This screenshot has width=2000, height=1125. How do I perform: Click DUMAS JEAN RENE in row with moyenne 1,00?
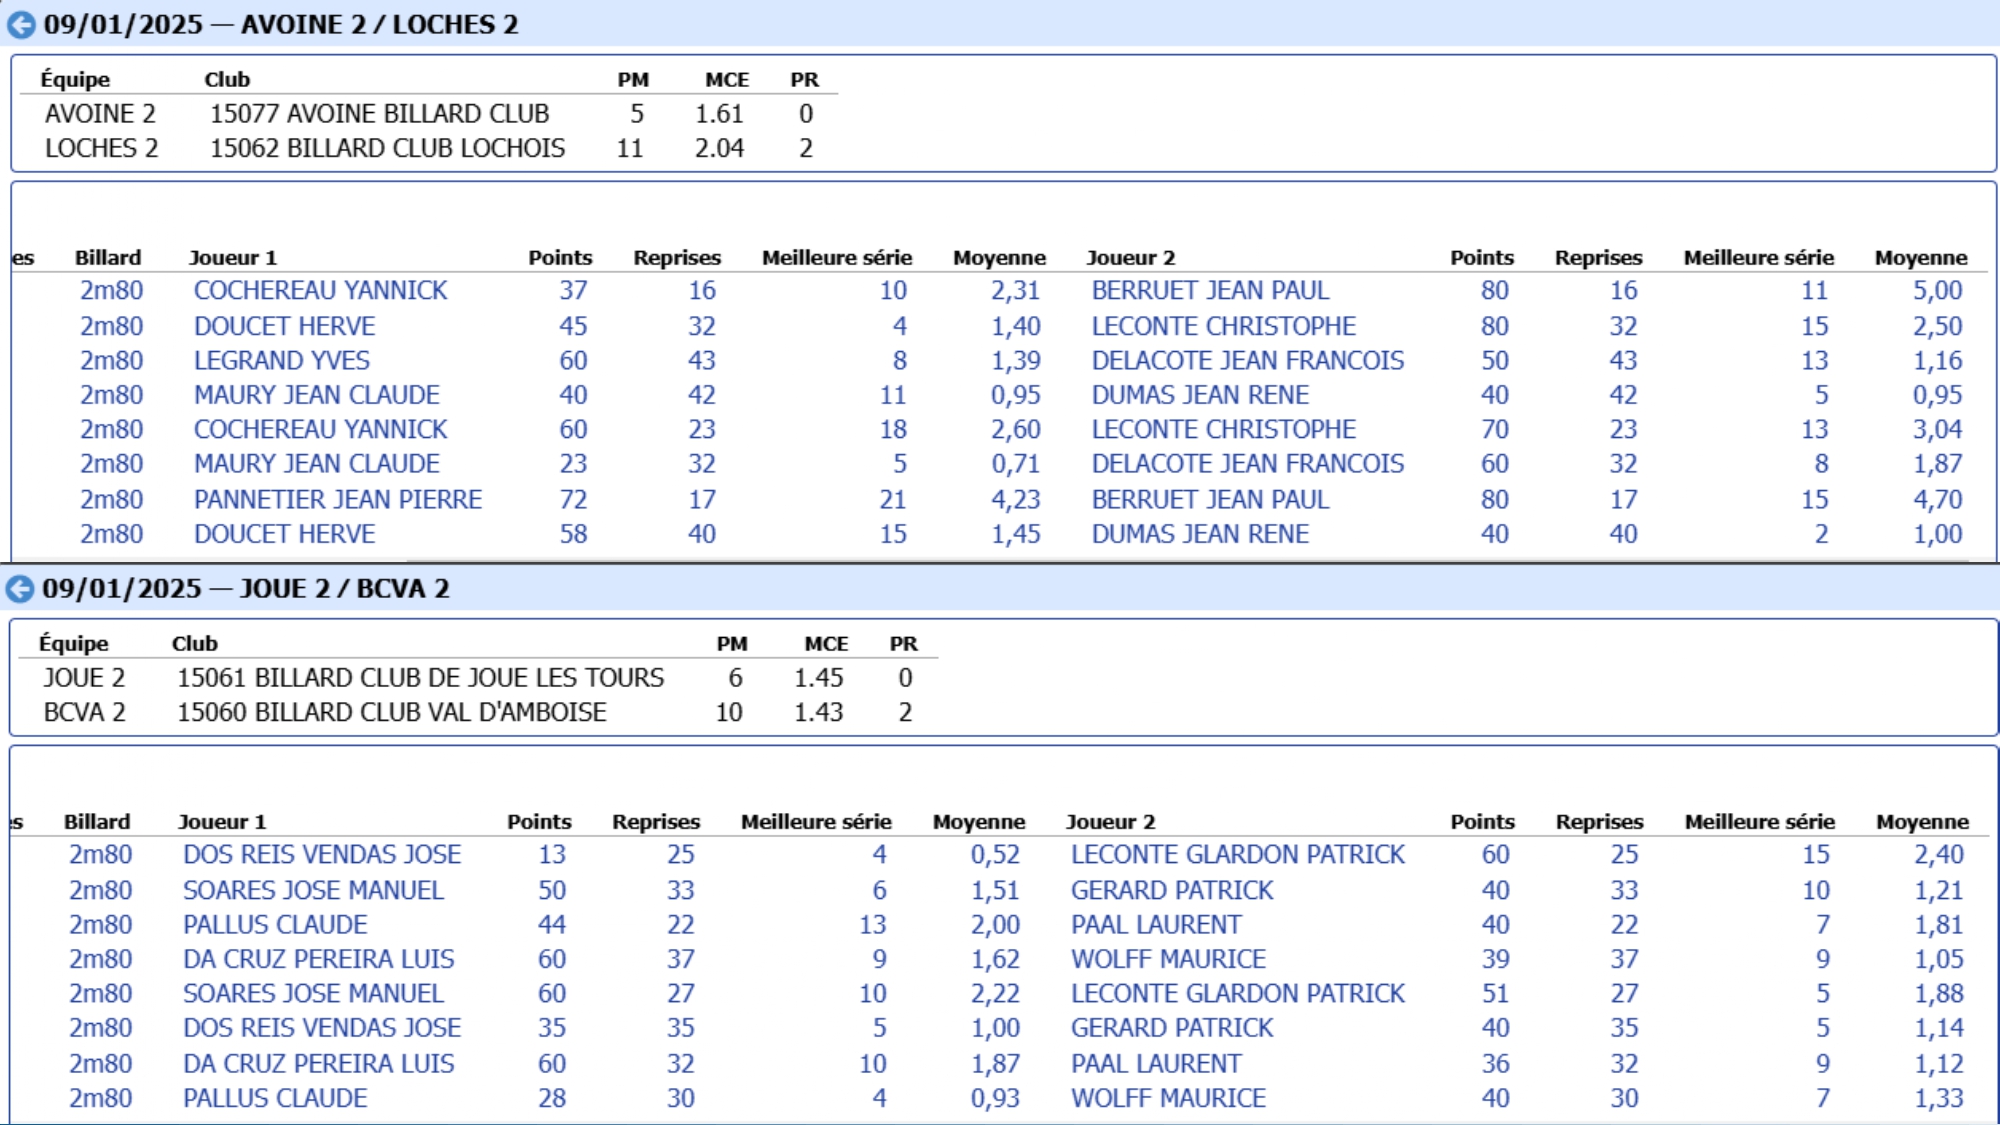[1200, 534]
